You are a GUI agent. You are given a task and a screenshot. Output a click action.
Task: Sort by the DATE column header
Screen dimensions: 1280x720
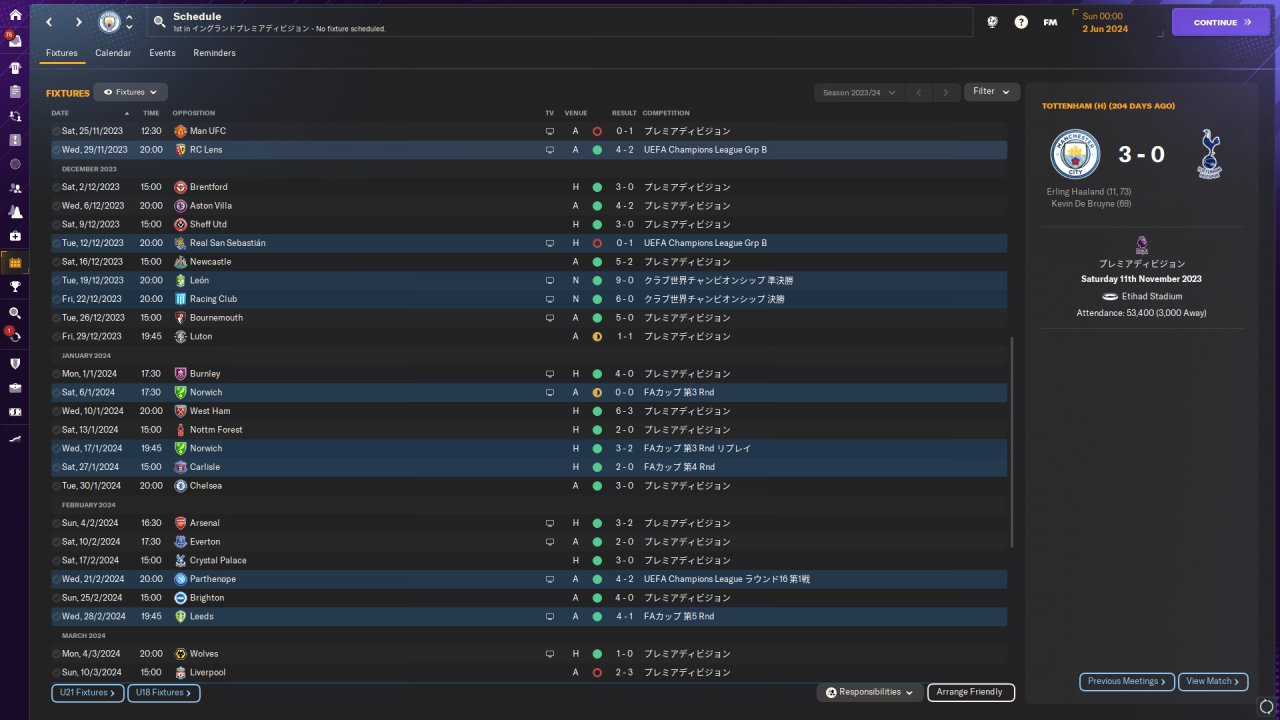(x=60, y=113)
